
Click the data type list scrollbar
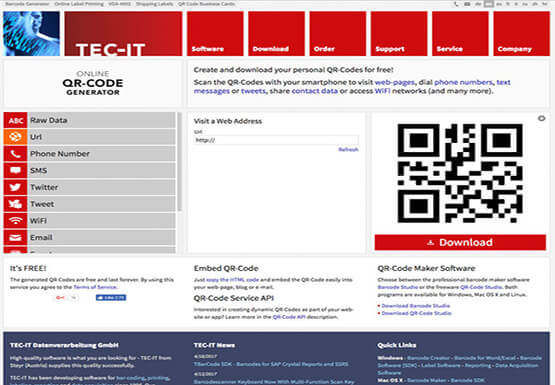179,162
